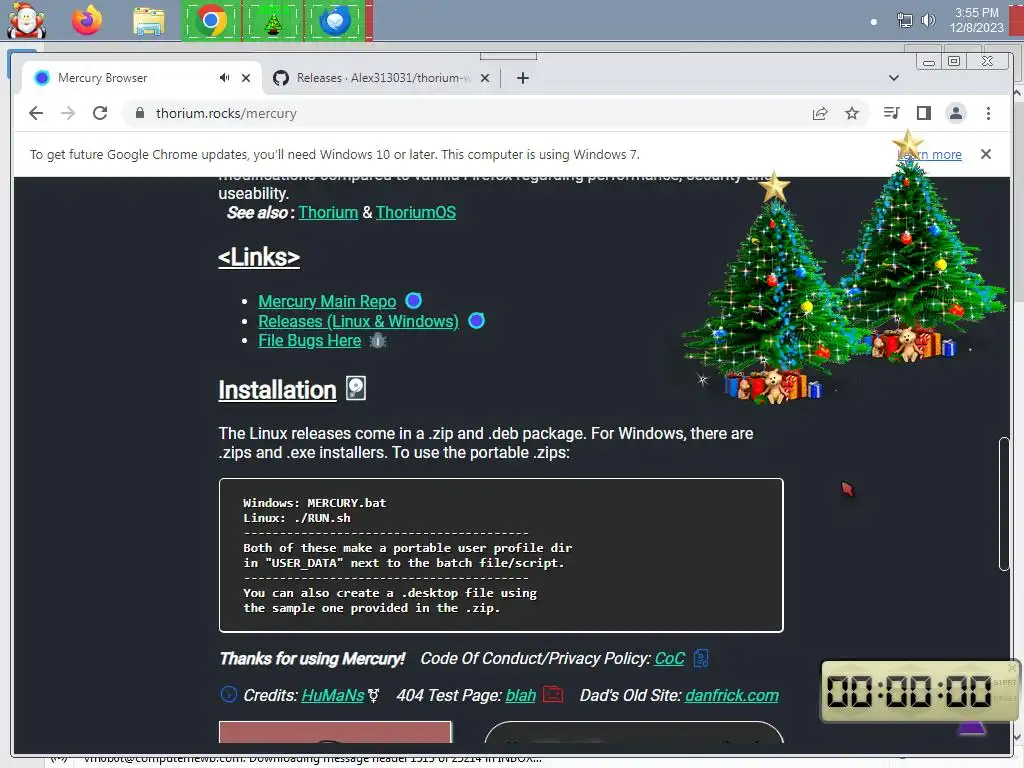The width and height of the screenshot is (1024, 768).
Task: Open the CoC privacy policy link
Action: click(669, 658)
